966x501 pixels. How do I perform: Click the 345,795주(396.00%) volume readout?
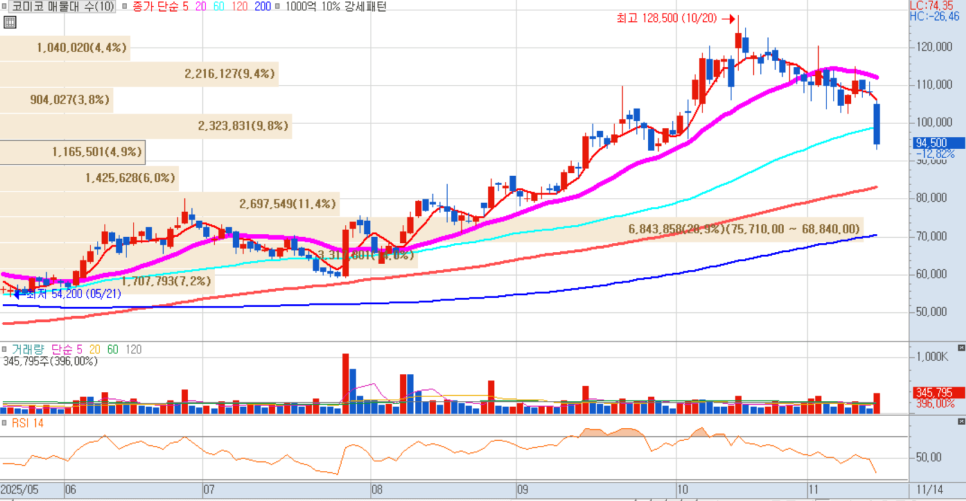51,362
